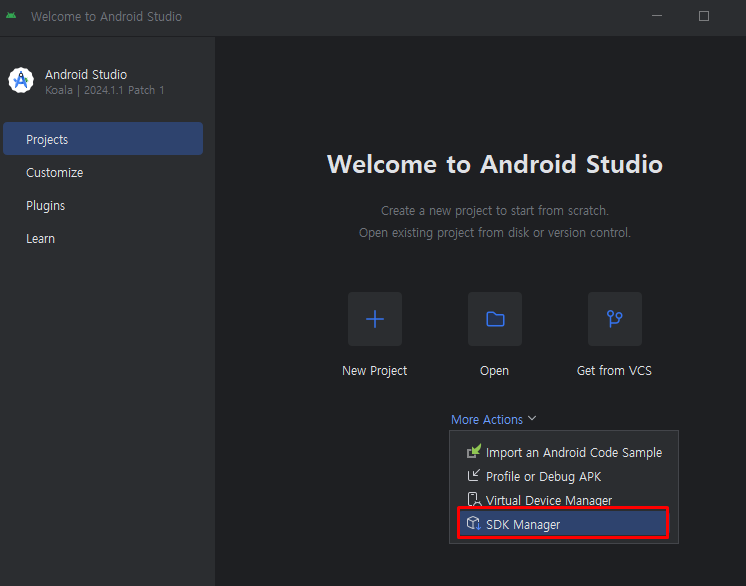
Task: Click the New Project plus icon
Action: click(x=375, y=319)
